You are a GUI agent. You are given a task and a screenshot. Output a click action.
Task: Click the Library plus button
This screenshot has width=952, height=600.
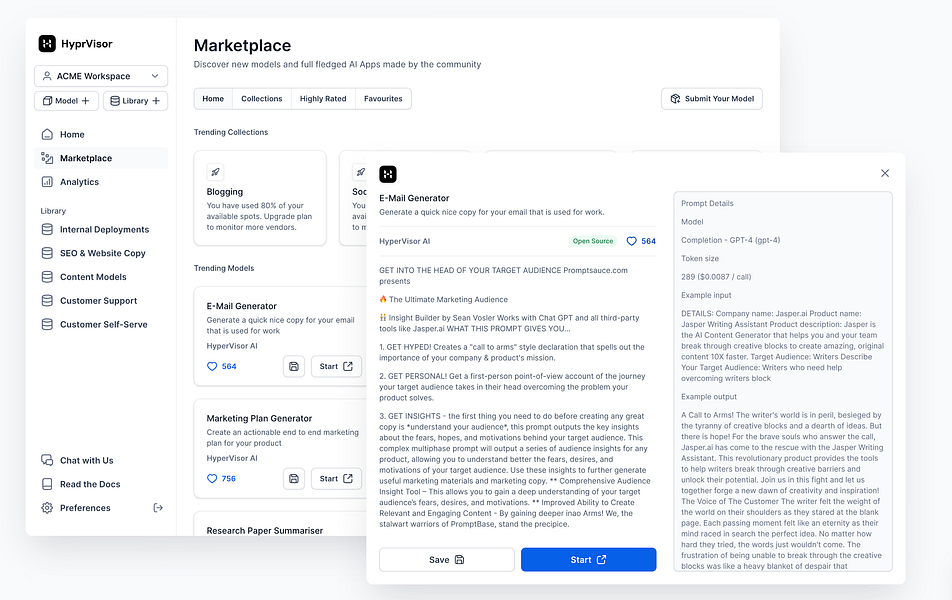(135, 101)
